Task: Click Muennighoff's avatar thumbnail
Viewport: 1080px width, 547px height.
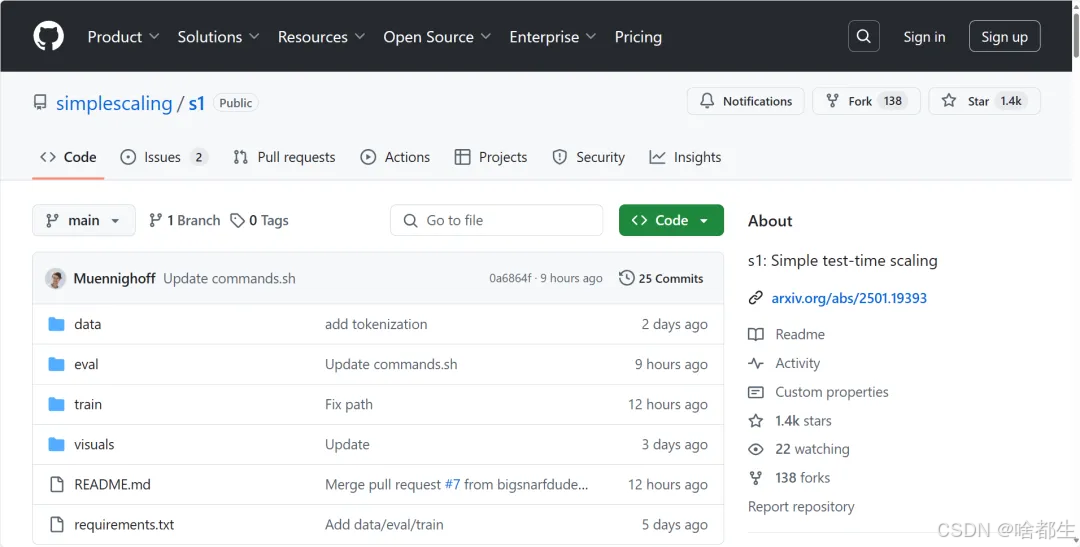Action: tap(56, 278)
